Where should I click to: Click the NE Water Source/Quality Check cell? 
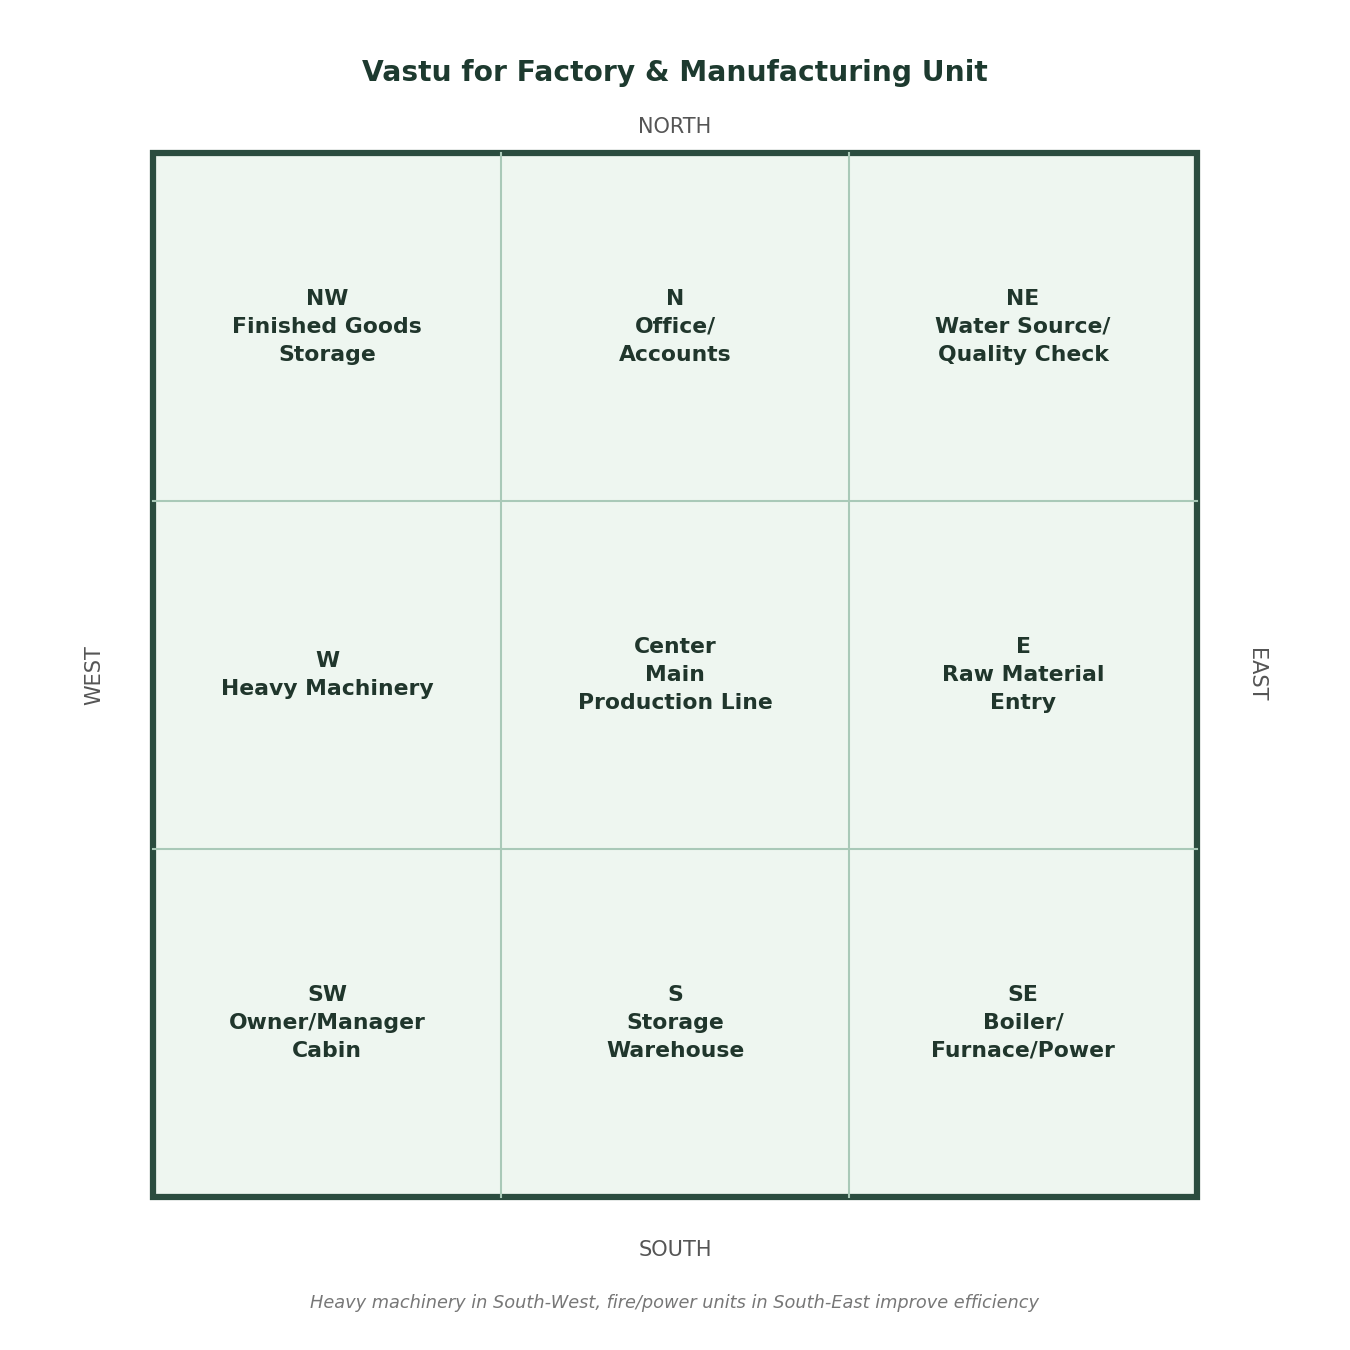[x=1023, y=327]
